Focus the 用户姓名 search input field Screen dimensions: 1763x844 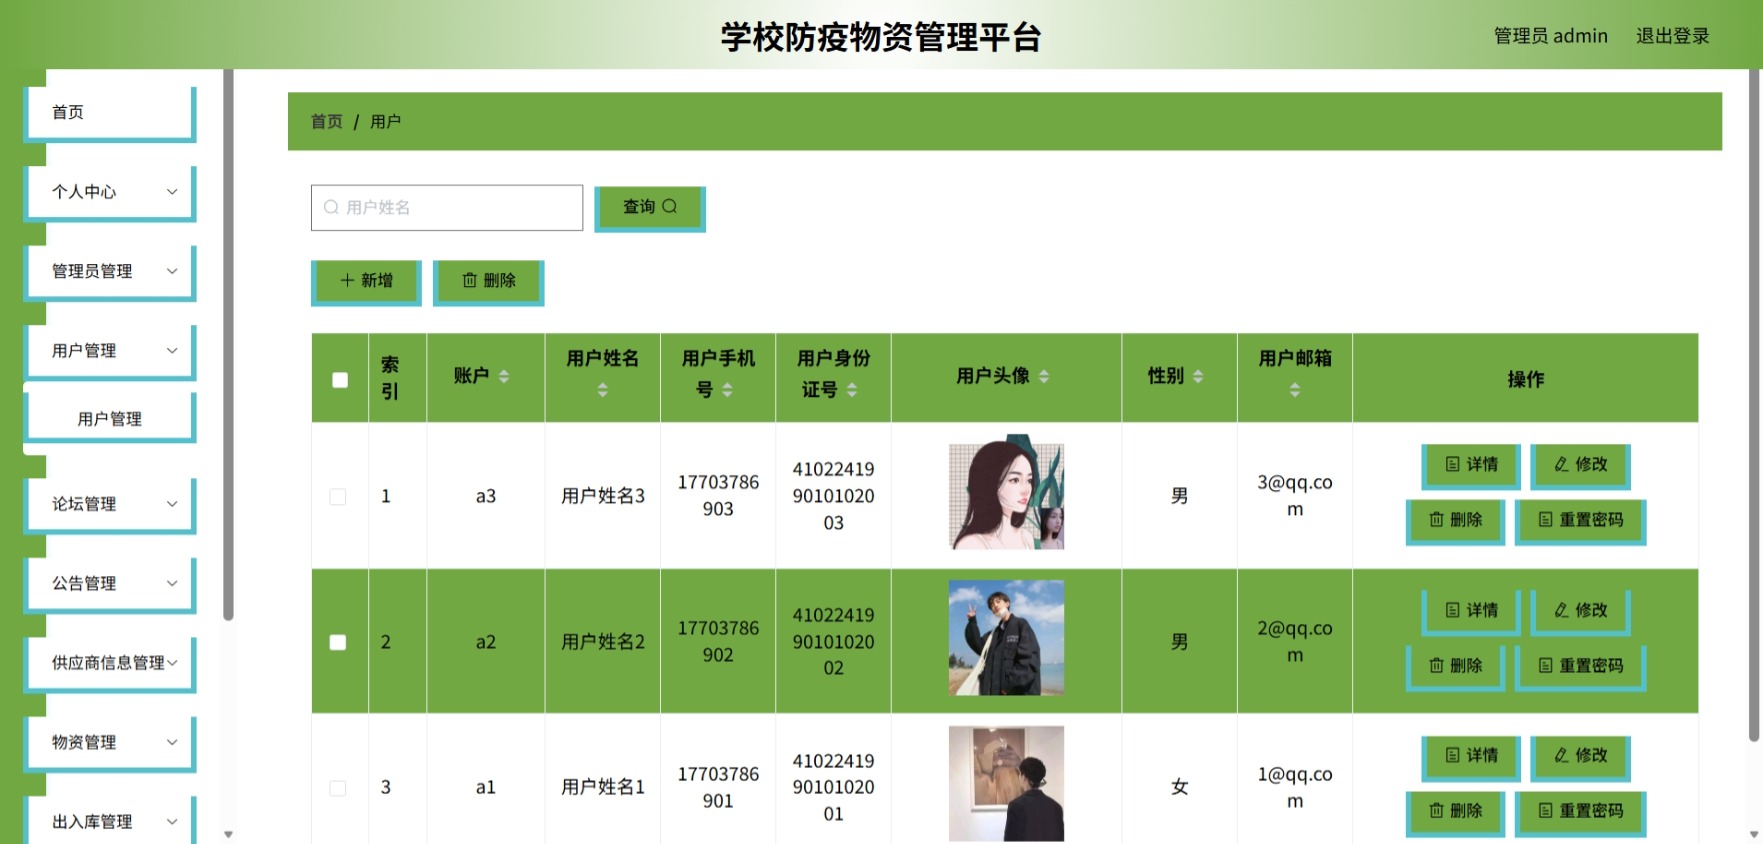[447, 208]
